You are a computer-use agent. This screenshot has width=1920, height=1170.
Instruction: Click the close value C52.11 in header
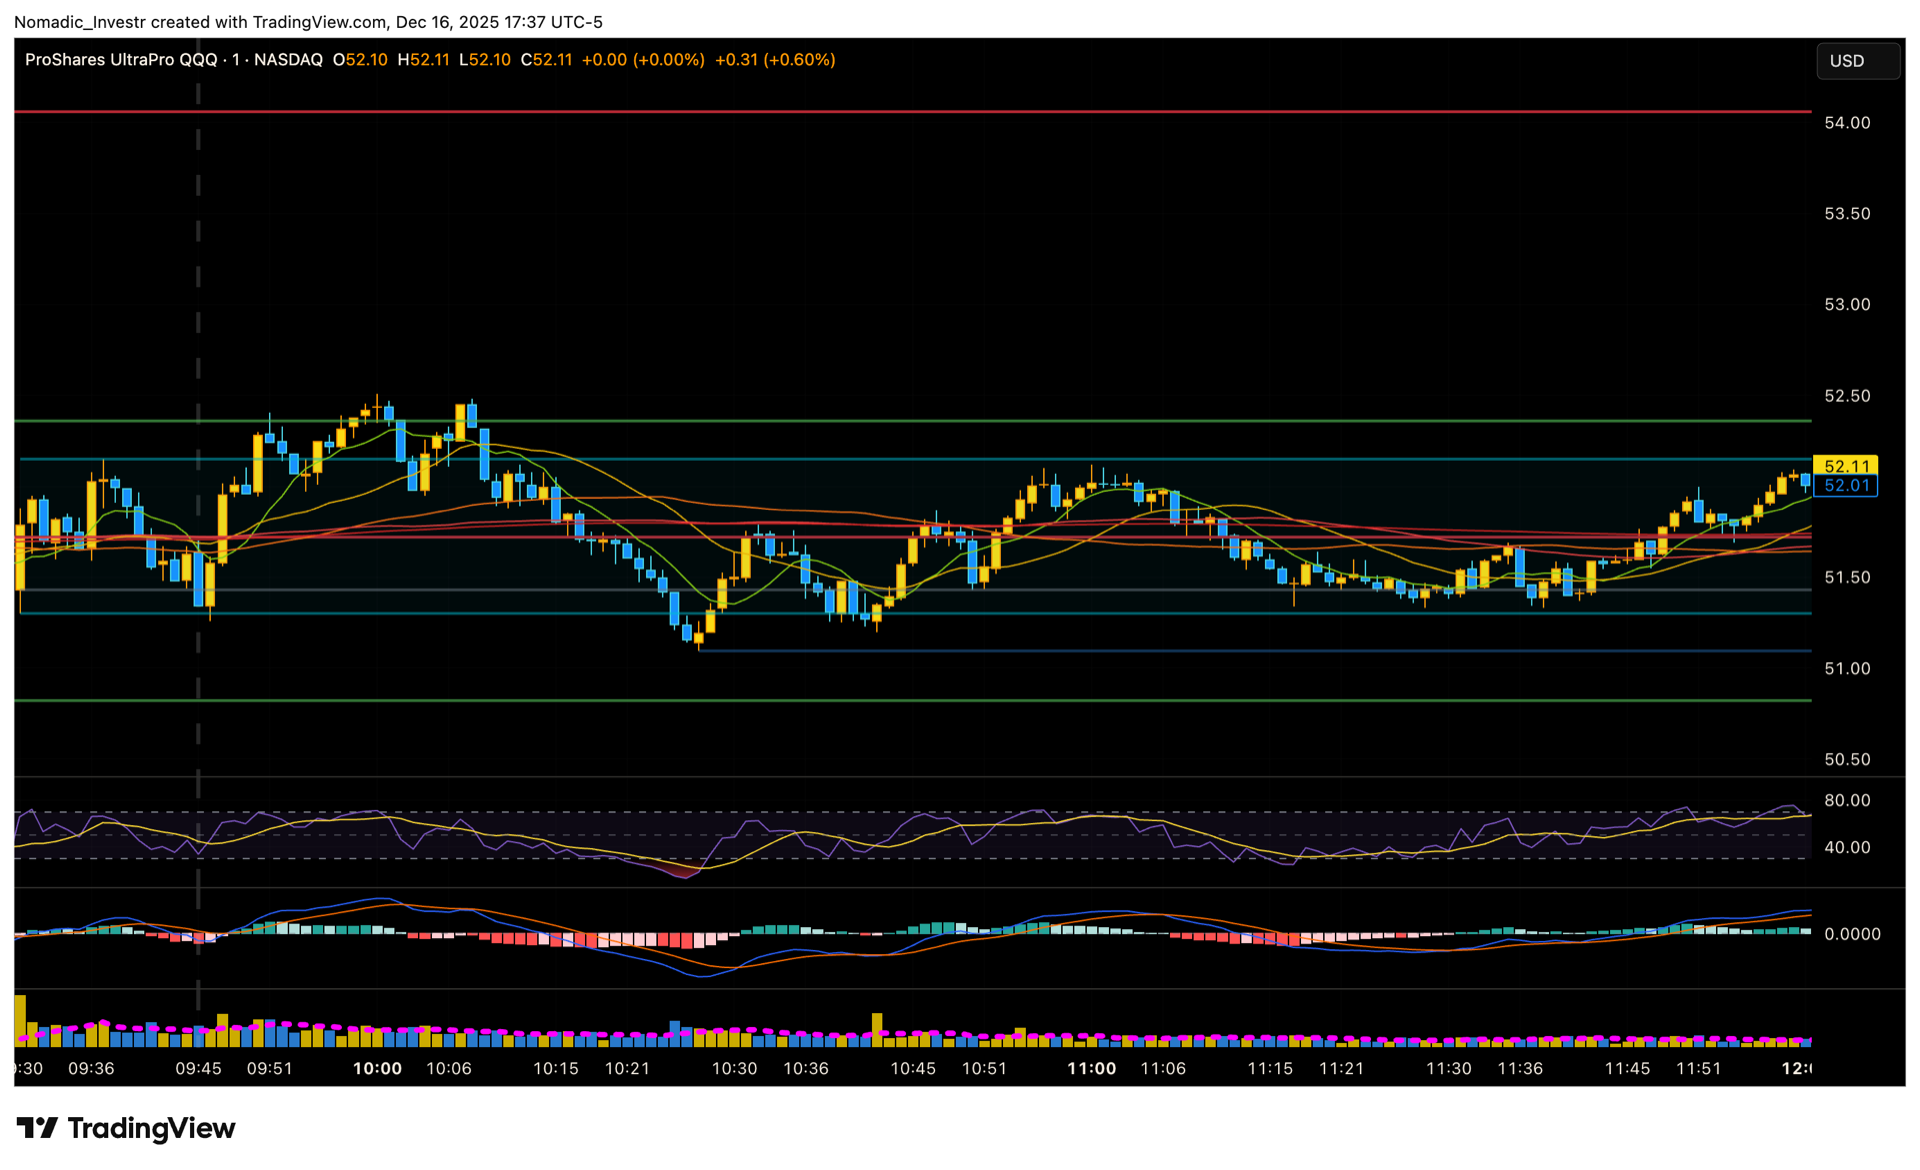point(546,60)
